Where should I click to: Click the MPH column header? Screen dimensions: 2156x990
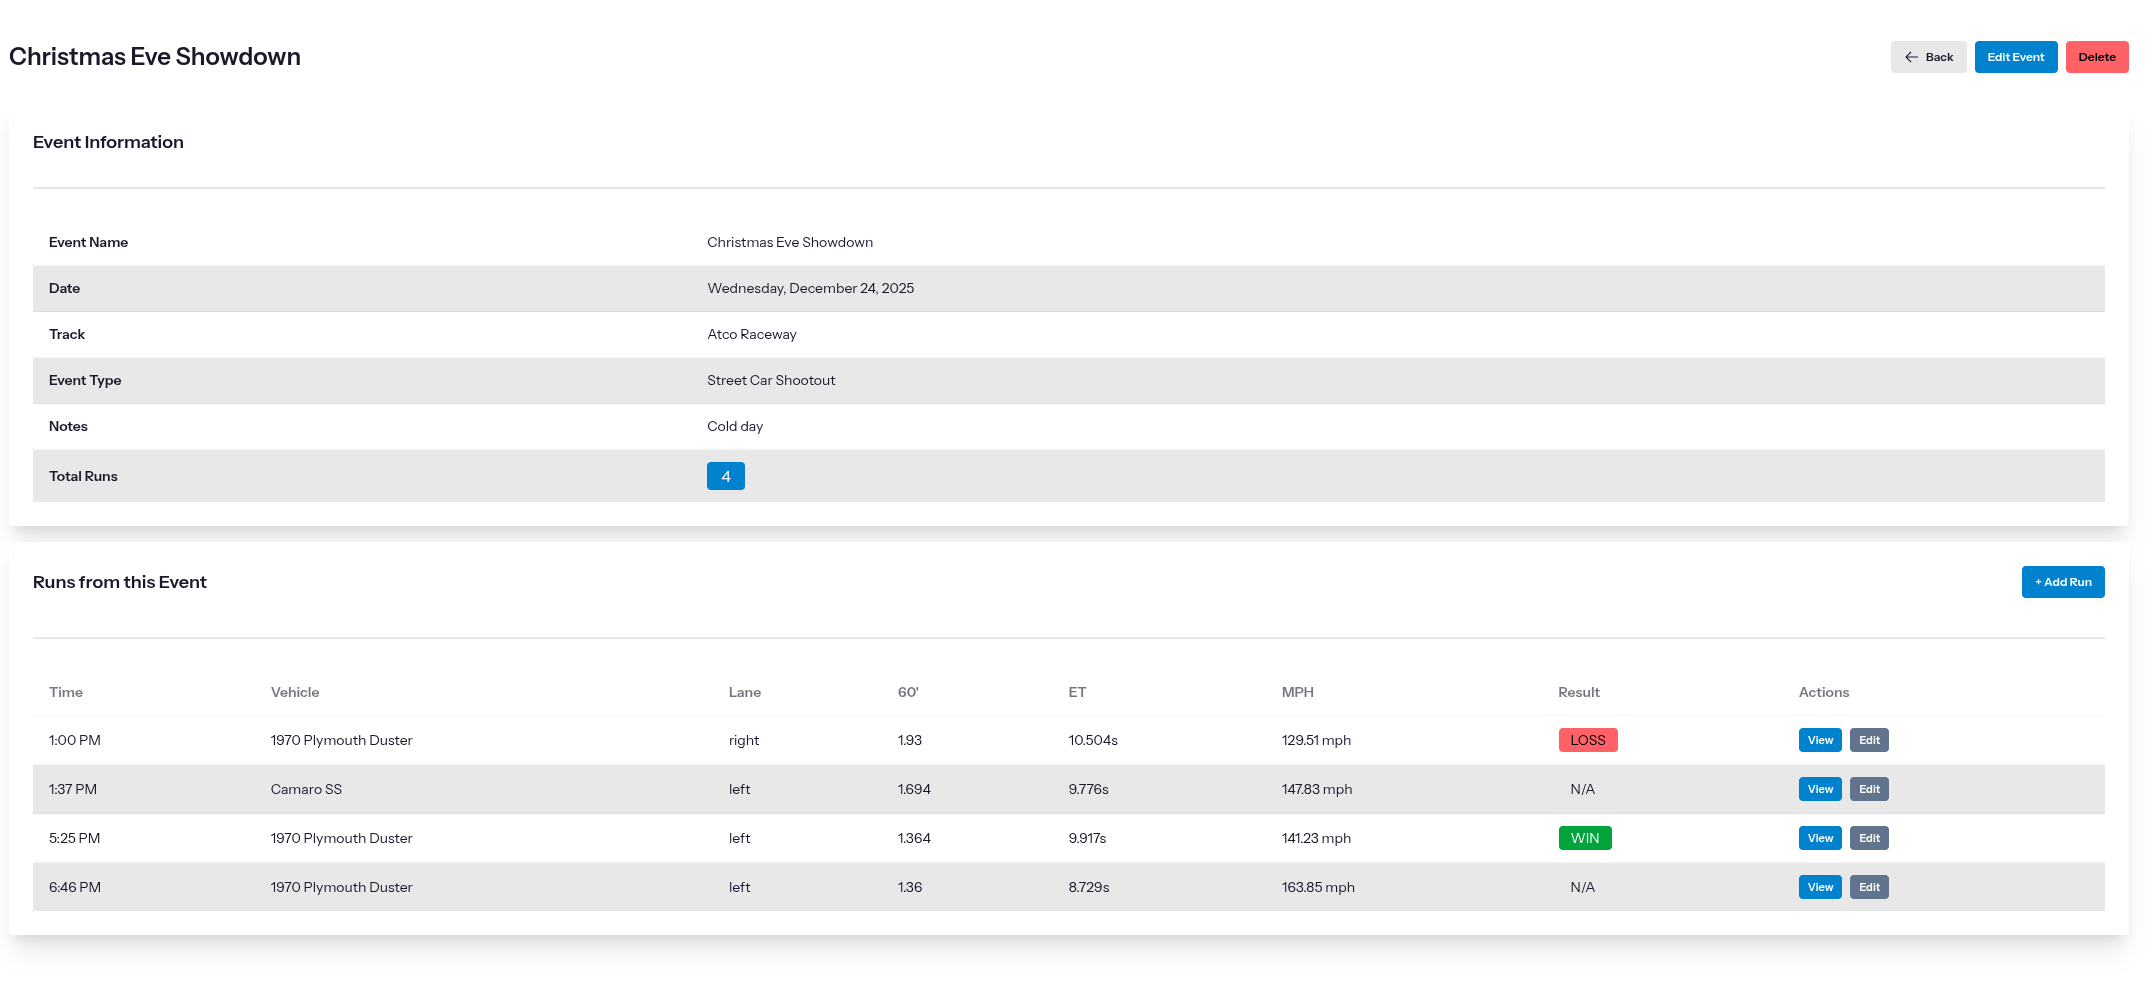(x=1297, y=692)
